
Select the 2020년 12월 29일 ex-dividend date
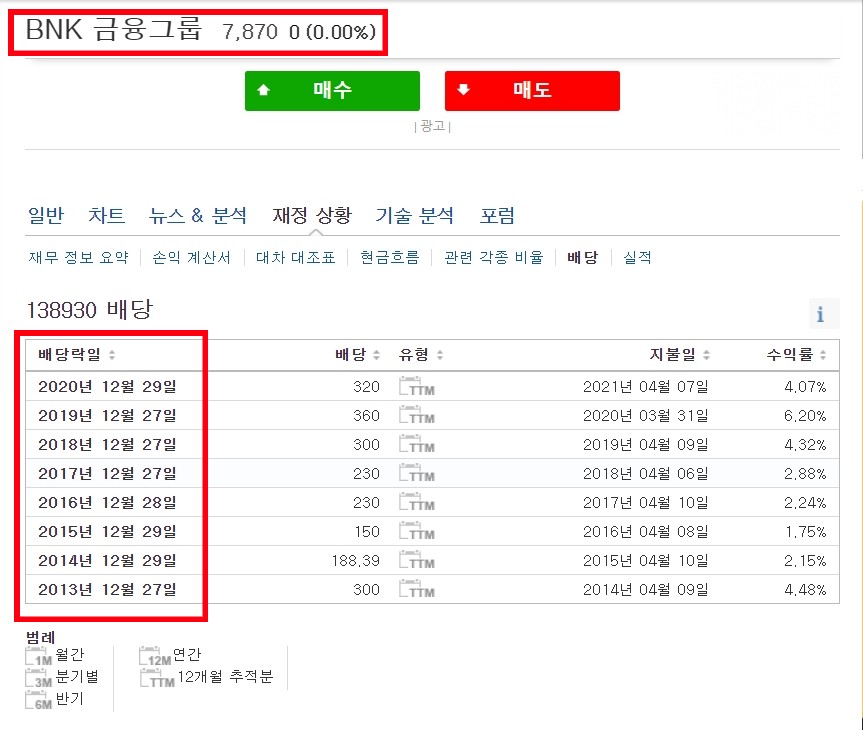pyautogui.click(x=107, y=386)
